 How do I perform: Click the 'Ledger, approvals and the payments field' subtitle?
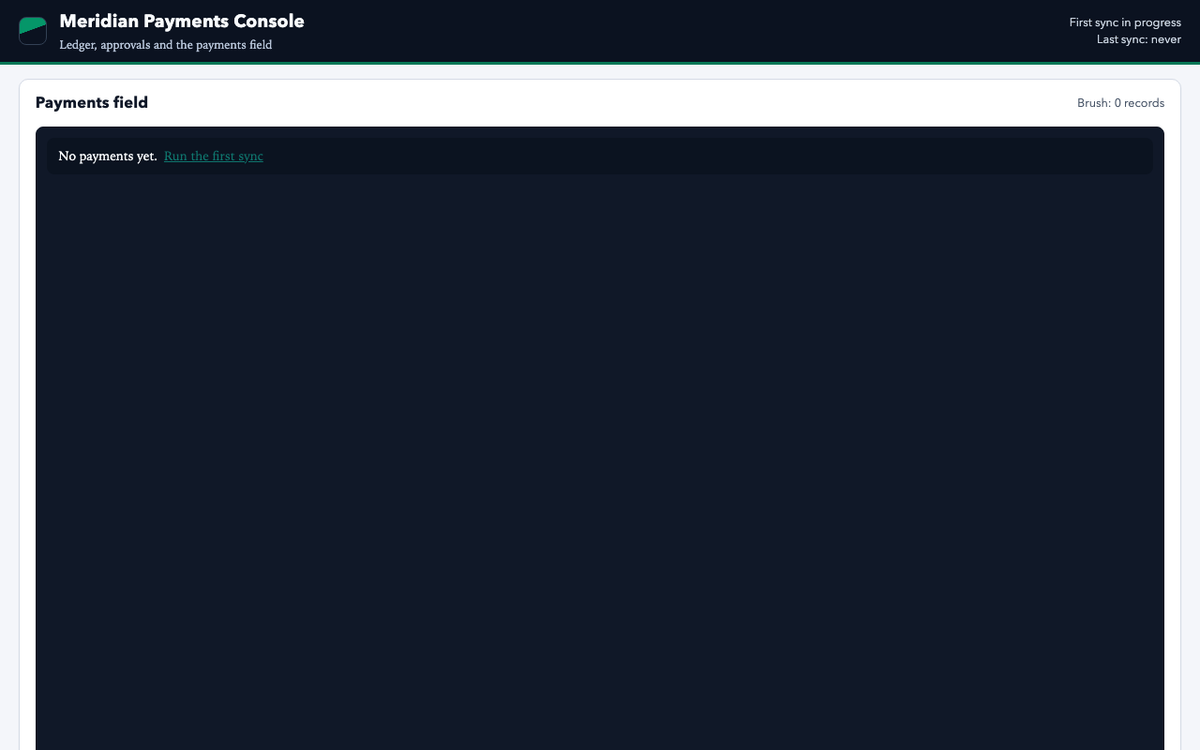[166, 45]
